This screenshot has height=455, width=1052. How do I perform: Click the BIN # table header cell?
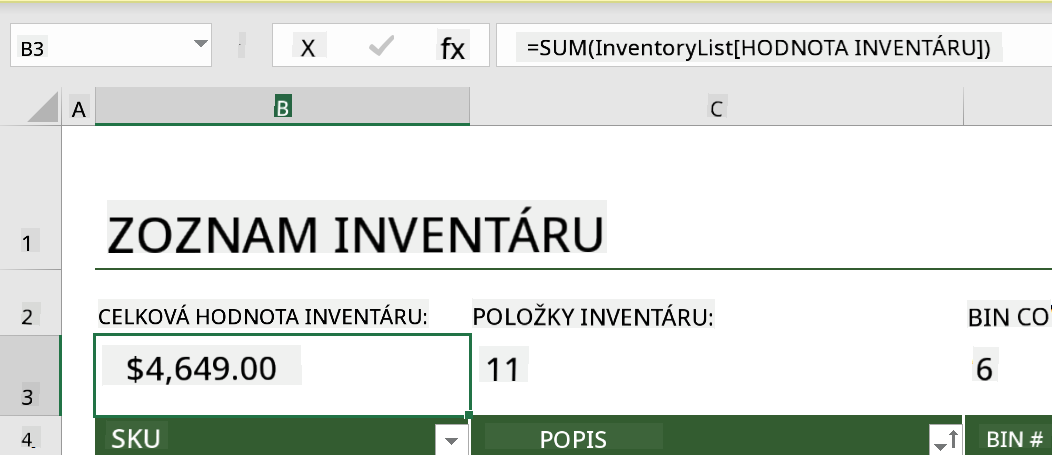point(1008,438)
